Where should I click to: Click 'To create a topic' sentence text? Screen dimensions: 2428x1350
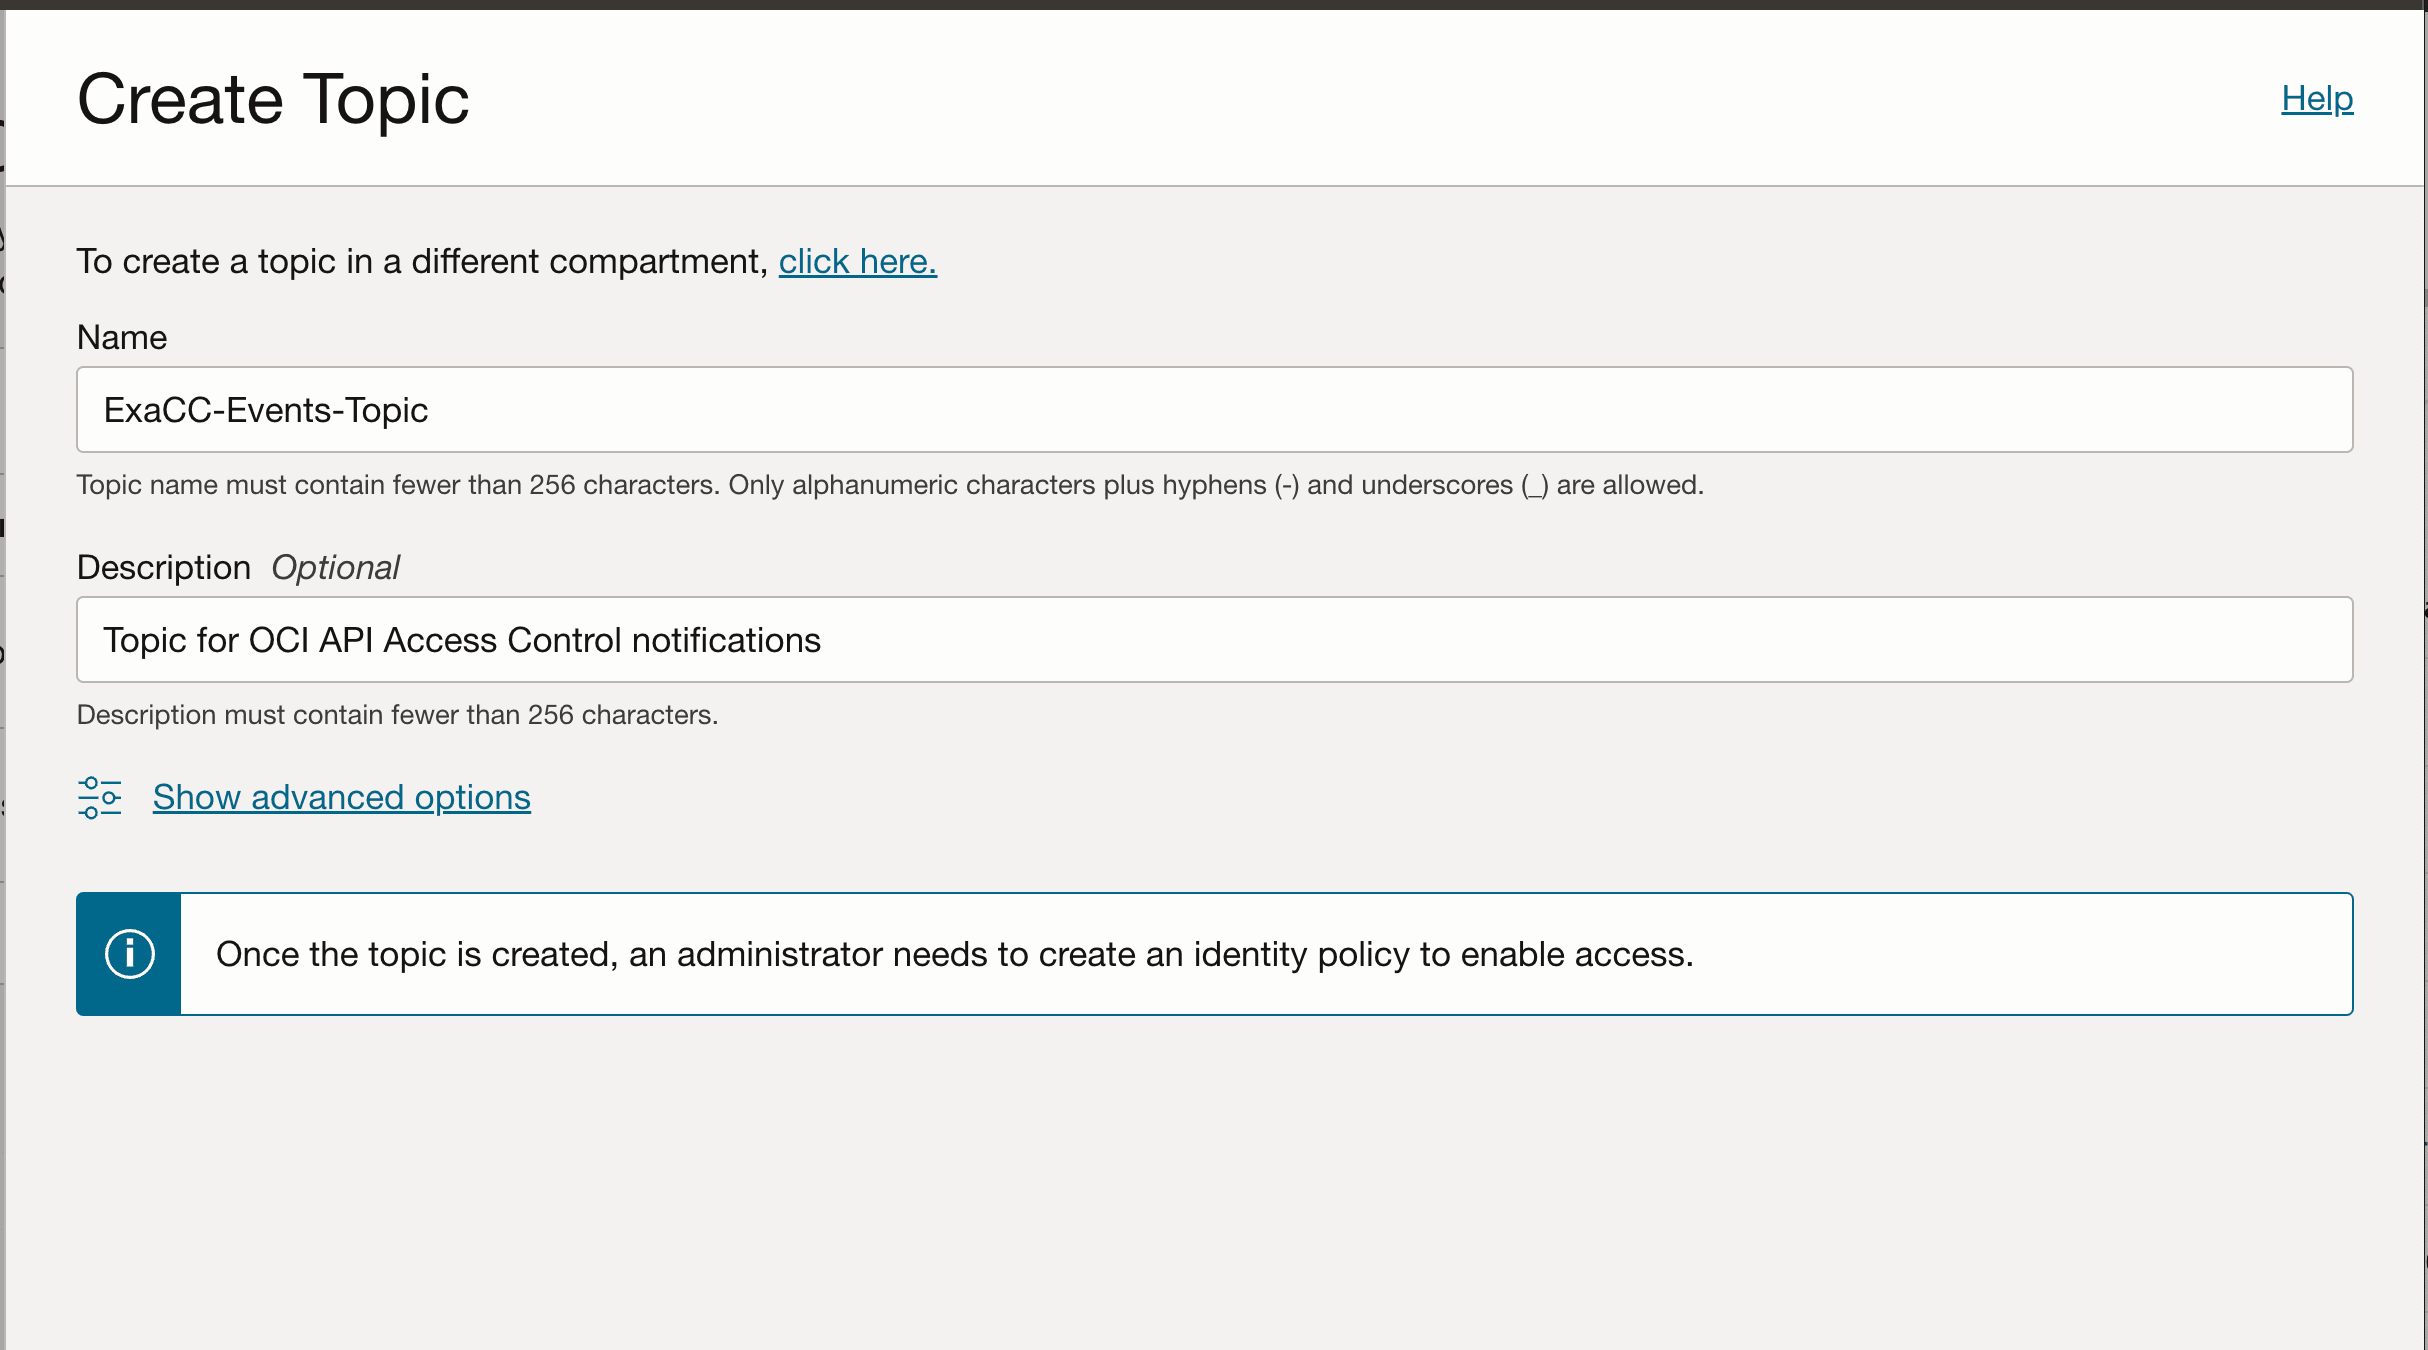(x=421, y=261)
